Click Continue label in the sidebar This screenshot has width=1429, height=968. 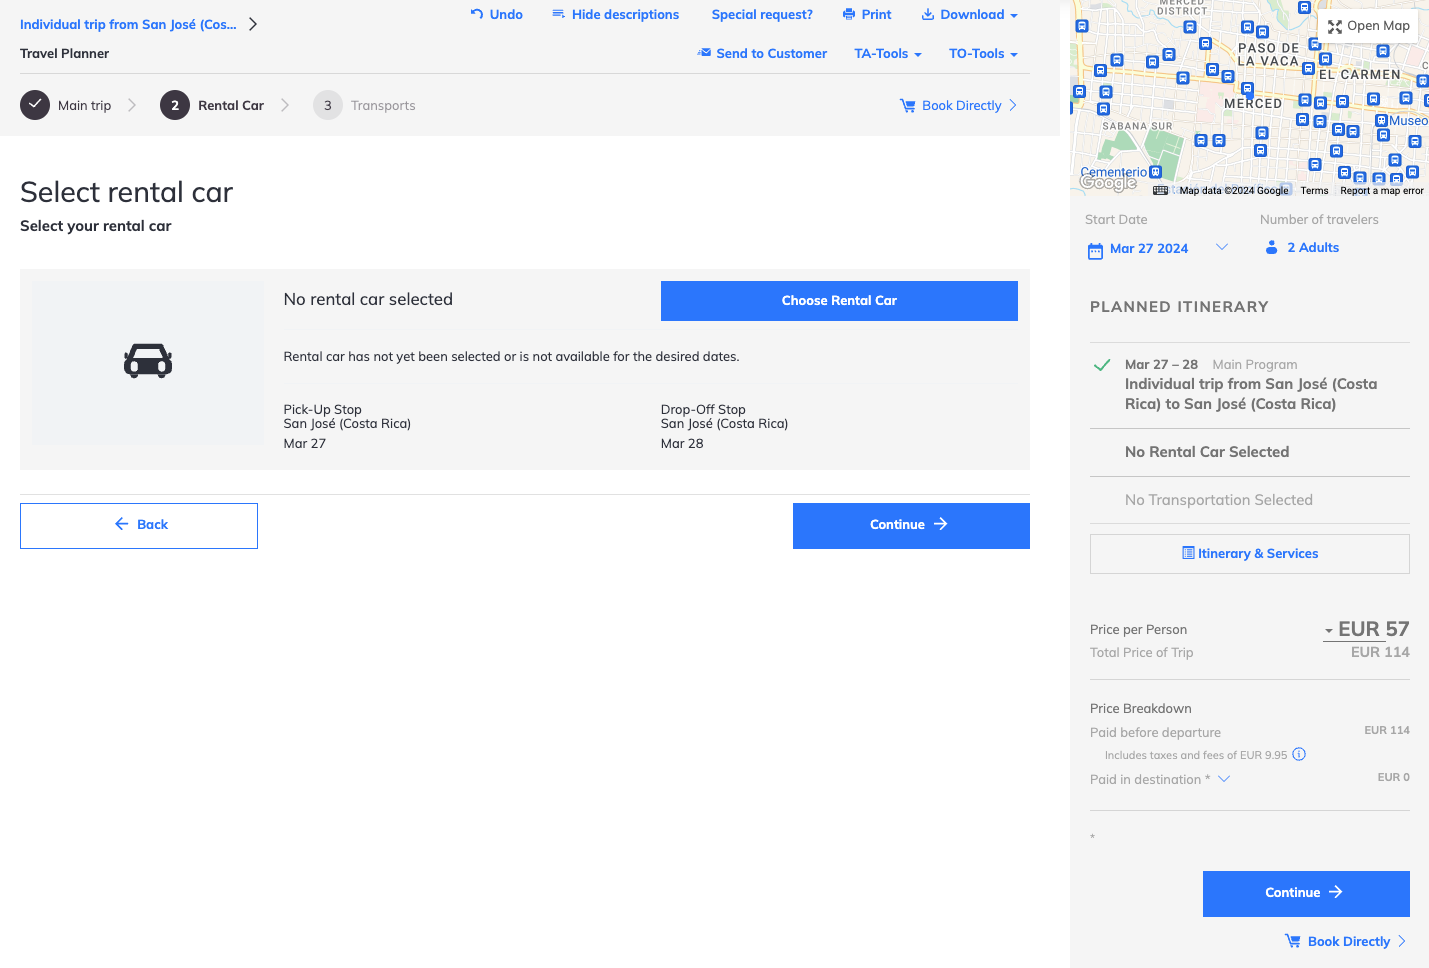(x=1293, y=892)
